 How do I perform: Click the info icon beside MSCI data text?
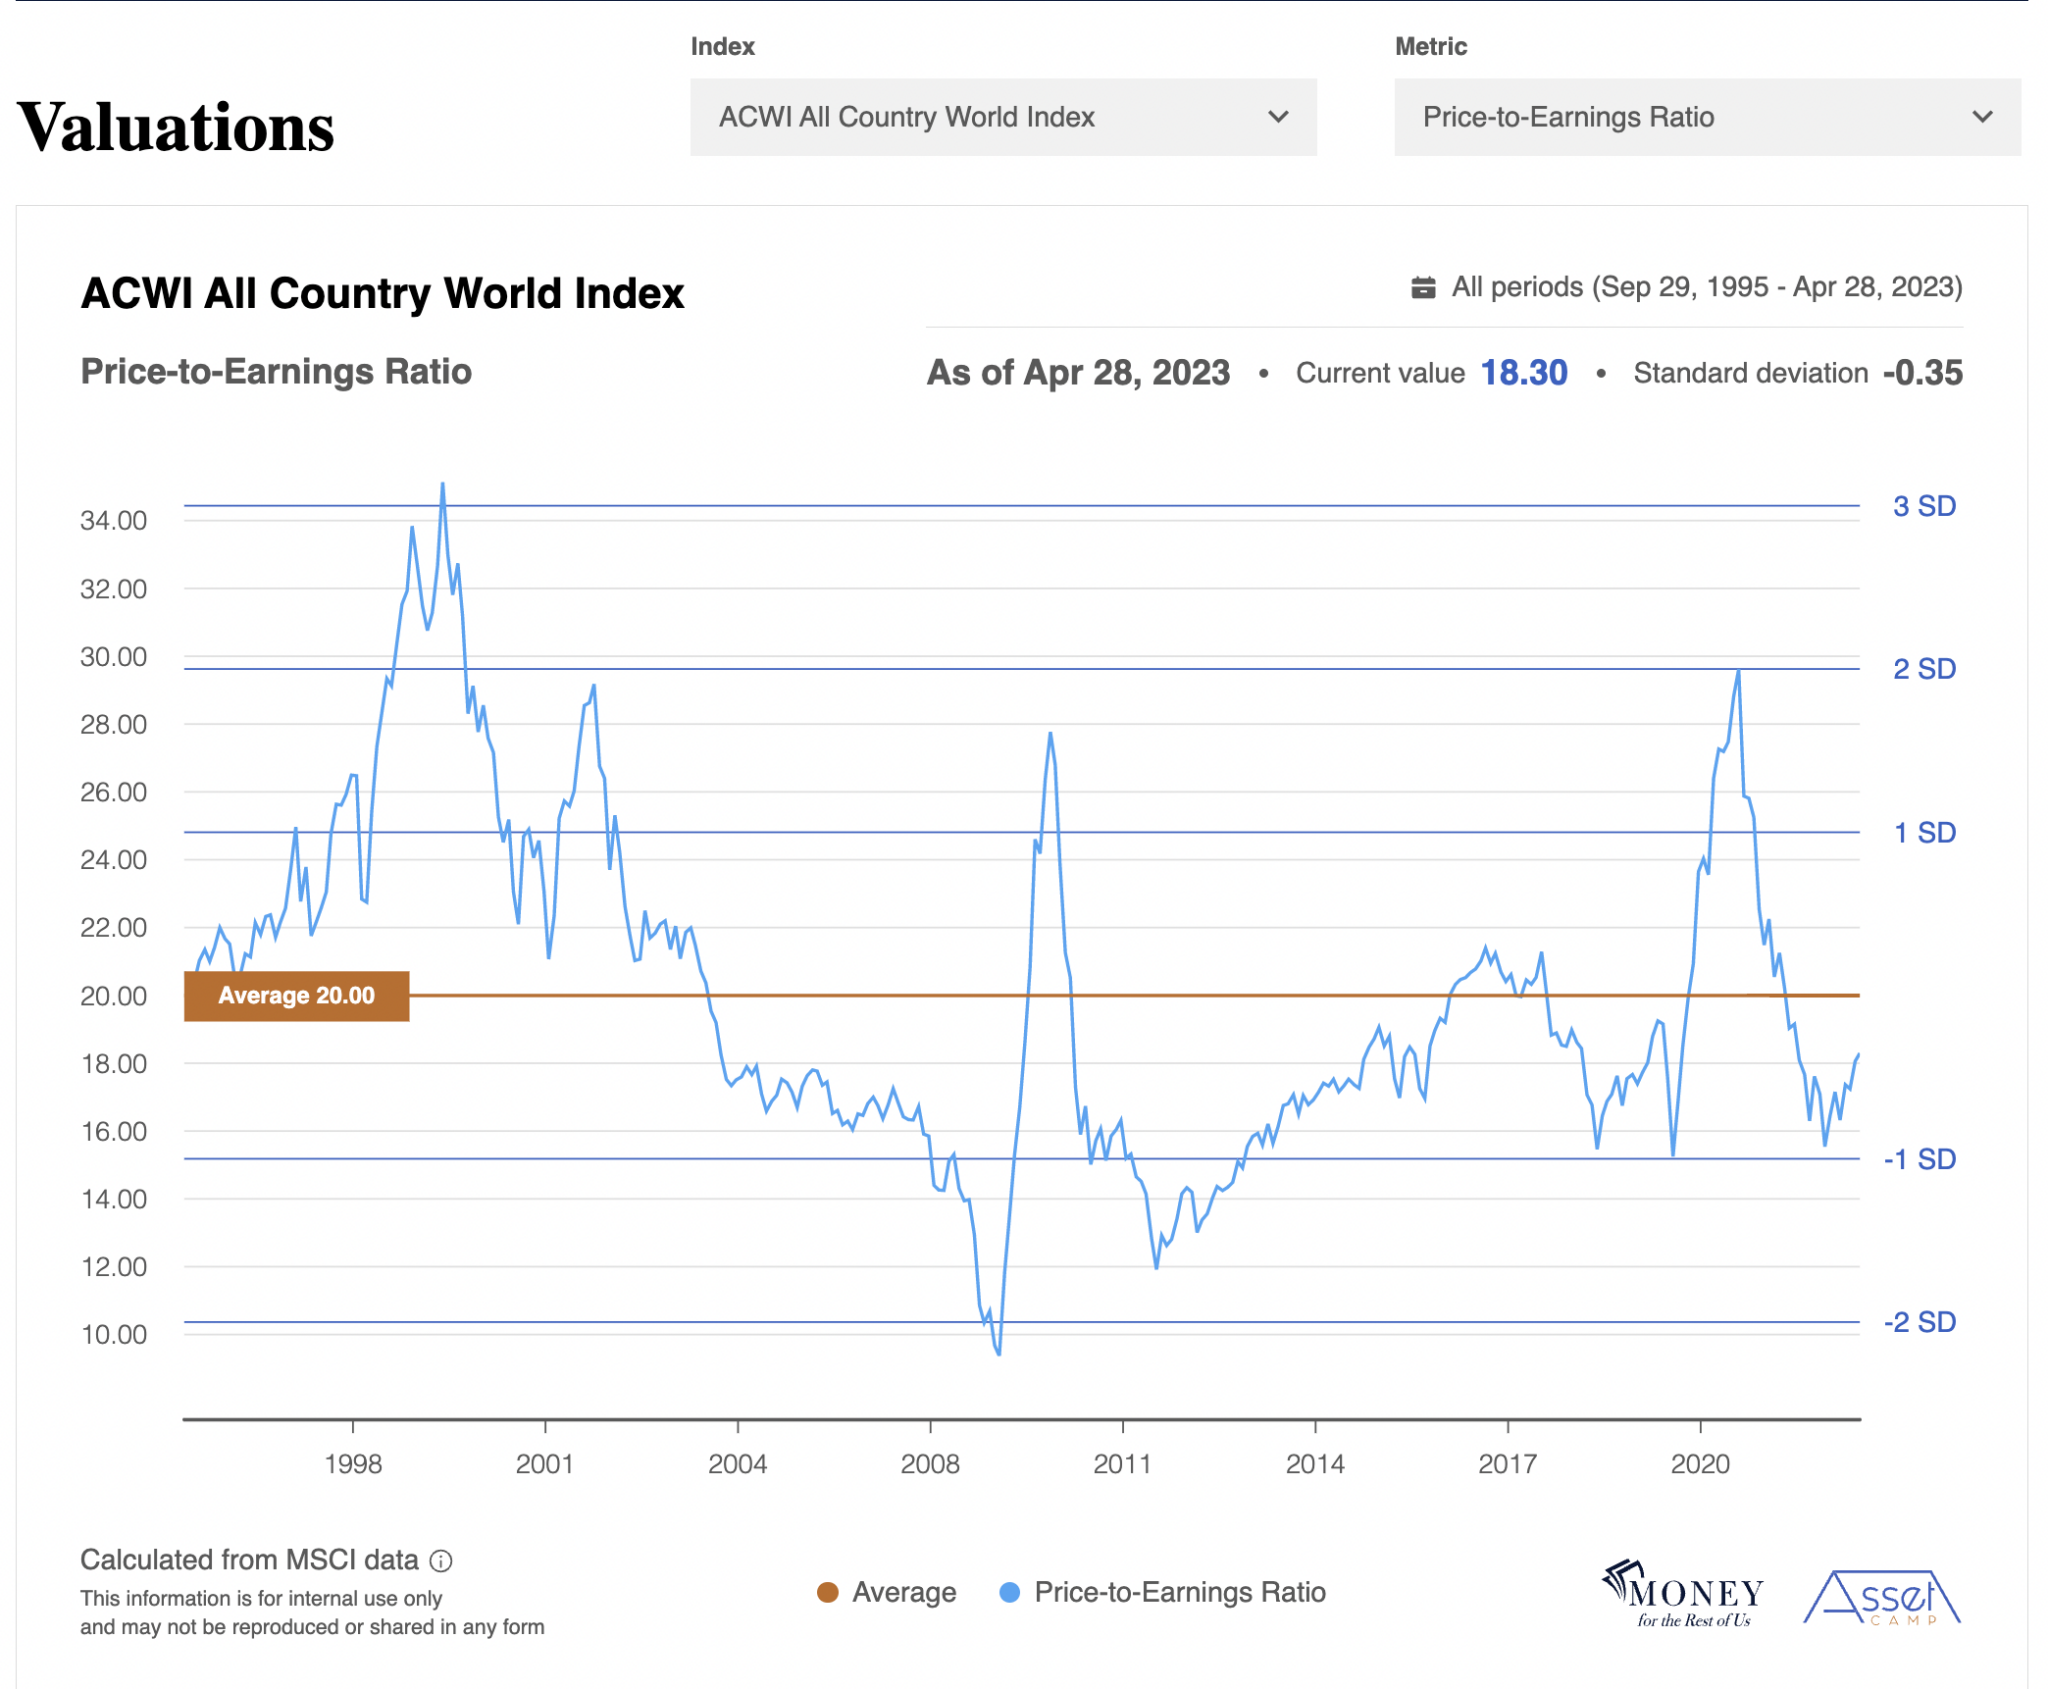coord(442,1559)
